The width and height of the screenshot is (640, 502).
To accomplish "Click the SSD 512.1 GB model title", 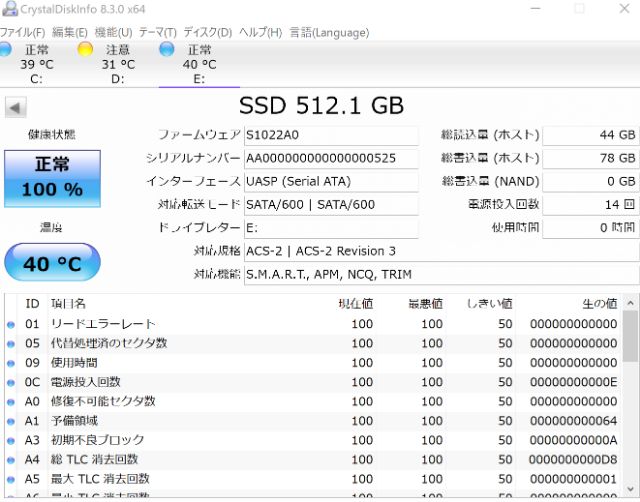I will 321,106.
